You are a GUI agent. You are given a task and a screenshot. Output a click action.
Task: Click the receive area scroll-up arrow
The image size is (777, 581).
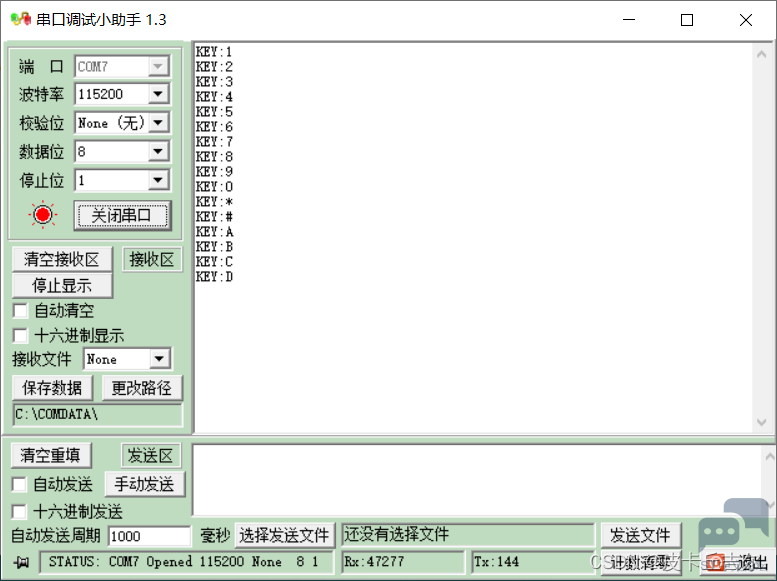(x=762, y=55)
